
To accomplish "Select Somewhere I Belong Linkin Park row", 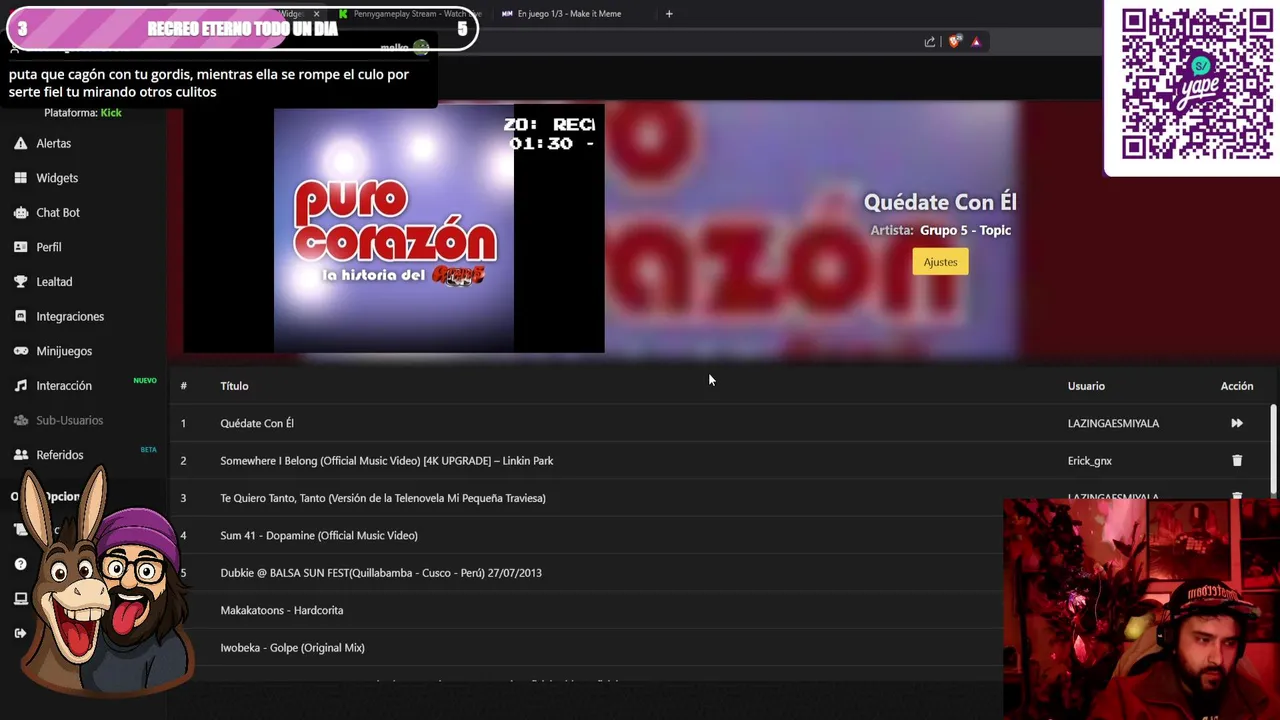I will coord(720,461).
